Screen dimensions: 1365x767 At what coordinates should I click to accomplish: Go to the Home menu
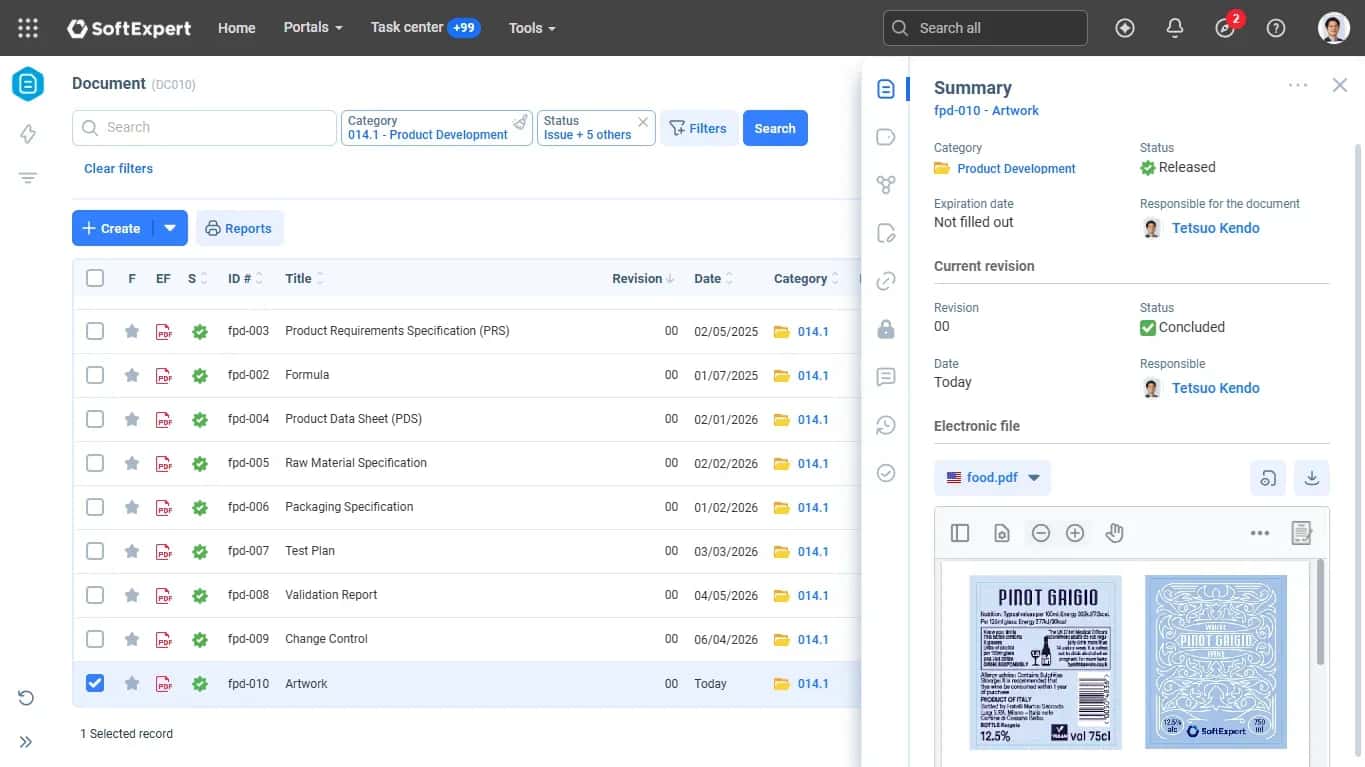237,28
